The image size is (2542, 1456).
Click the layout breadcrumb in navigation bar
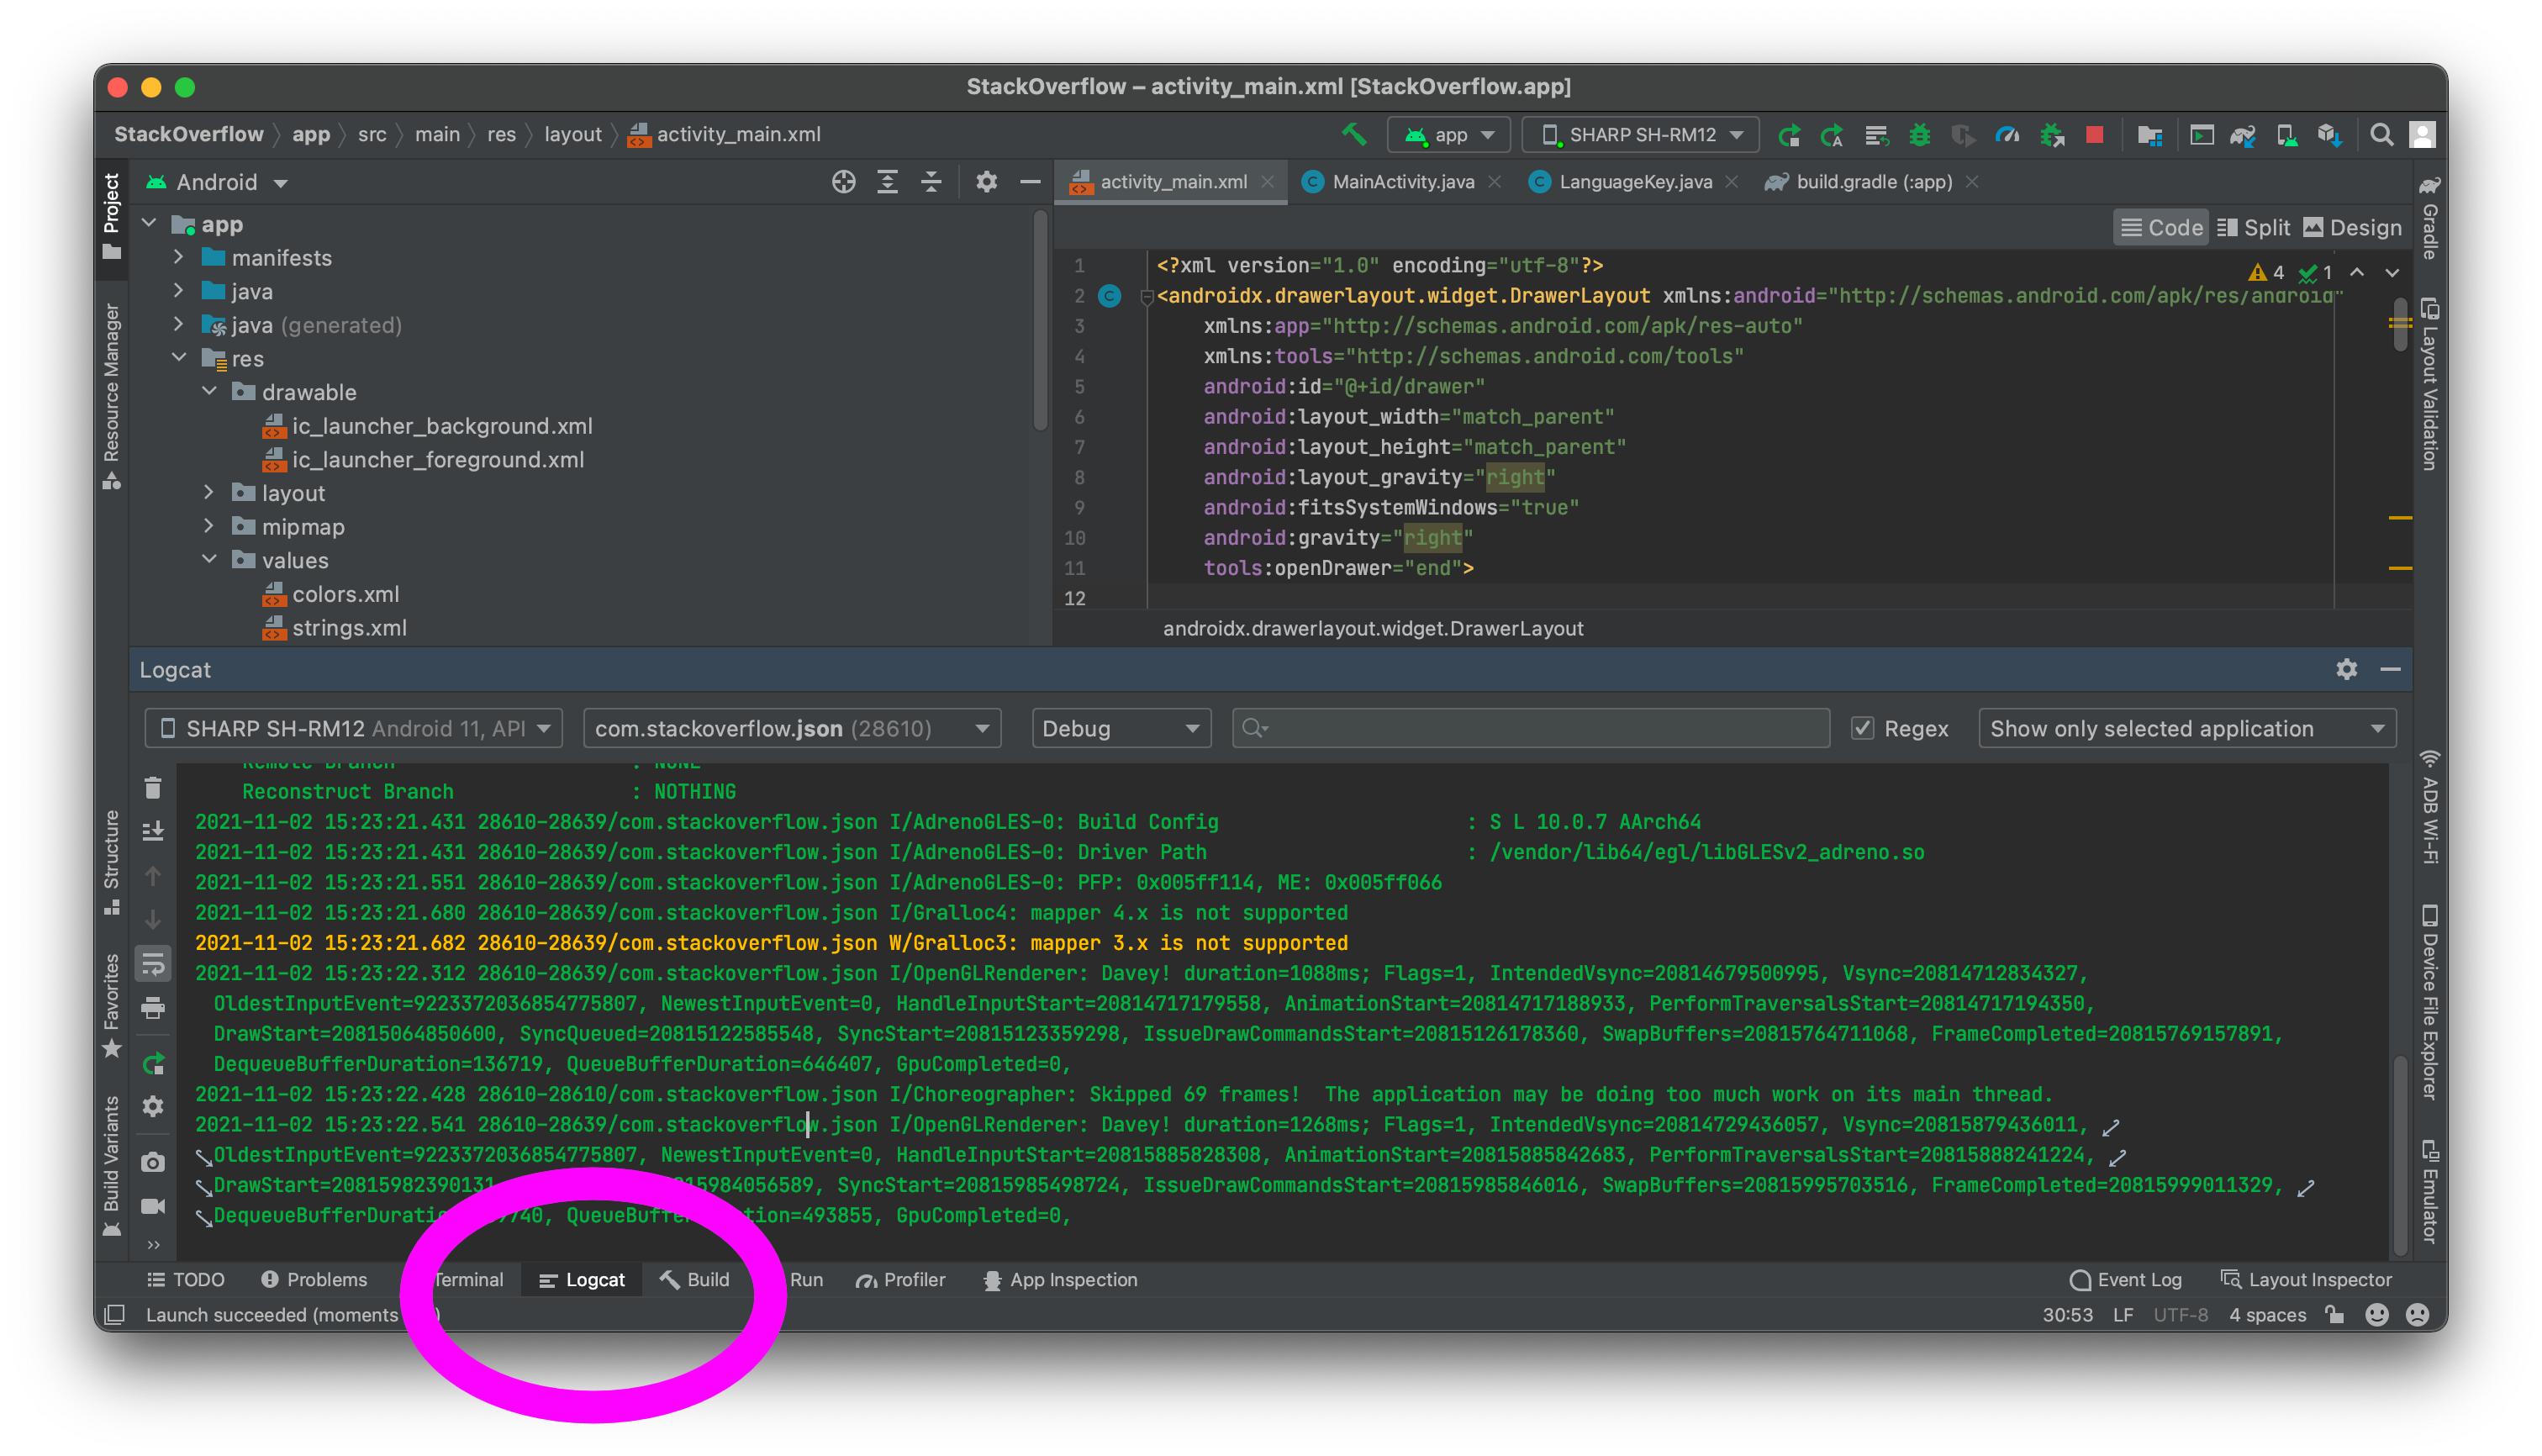click(573, 134)
